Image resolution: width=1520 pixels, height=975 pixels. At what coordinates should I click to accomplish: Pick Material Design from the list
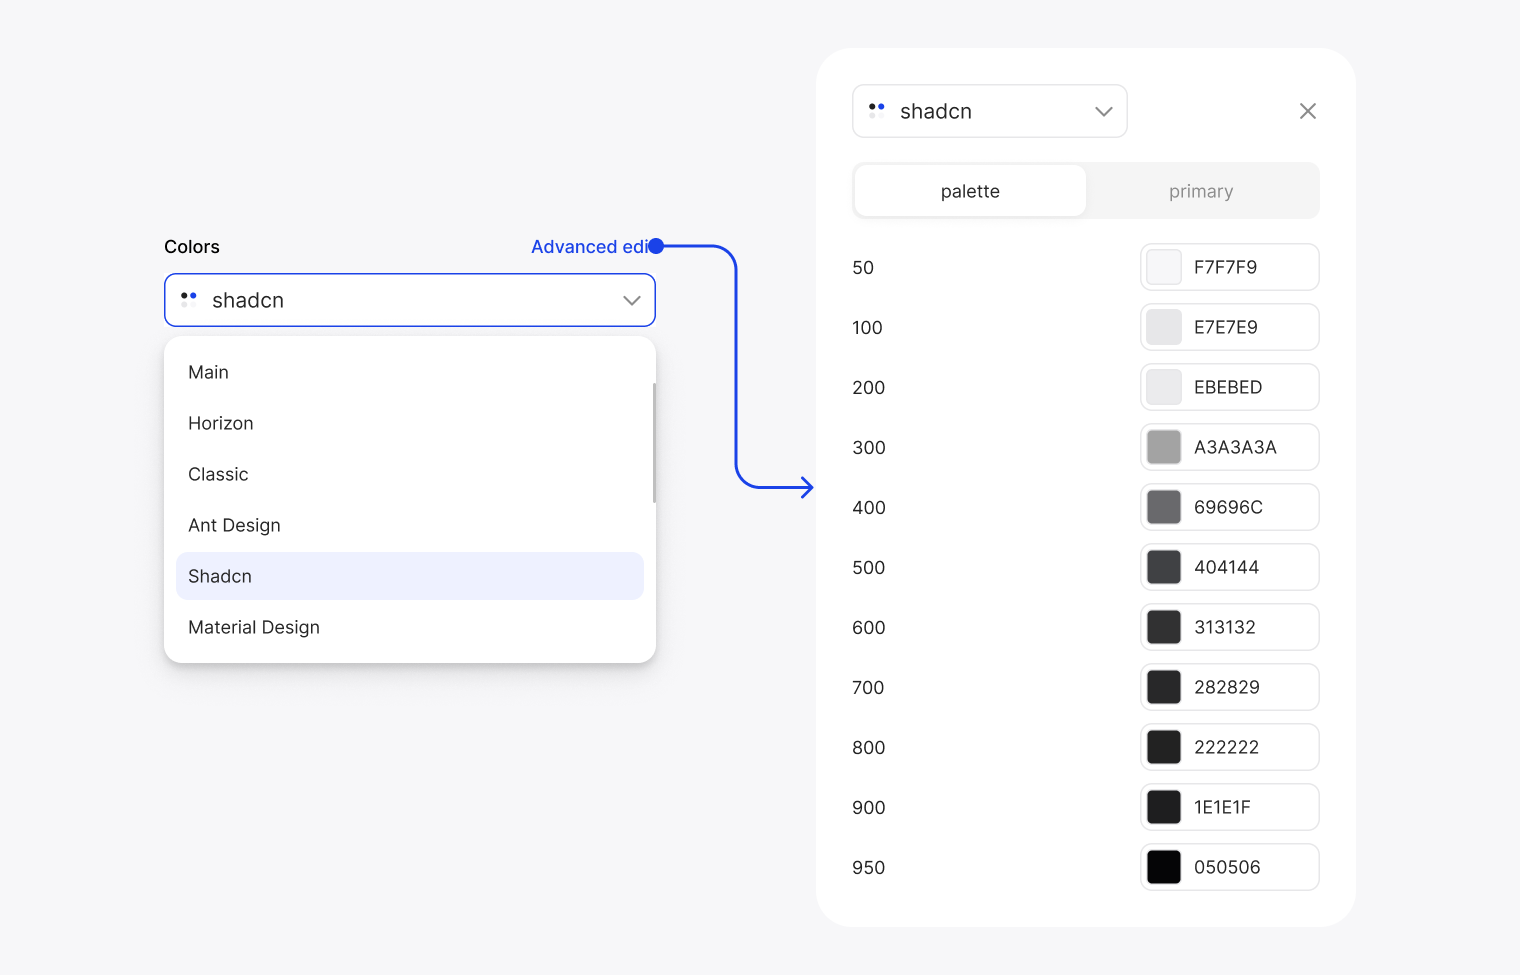[254, 627]
